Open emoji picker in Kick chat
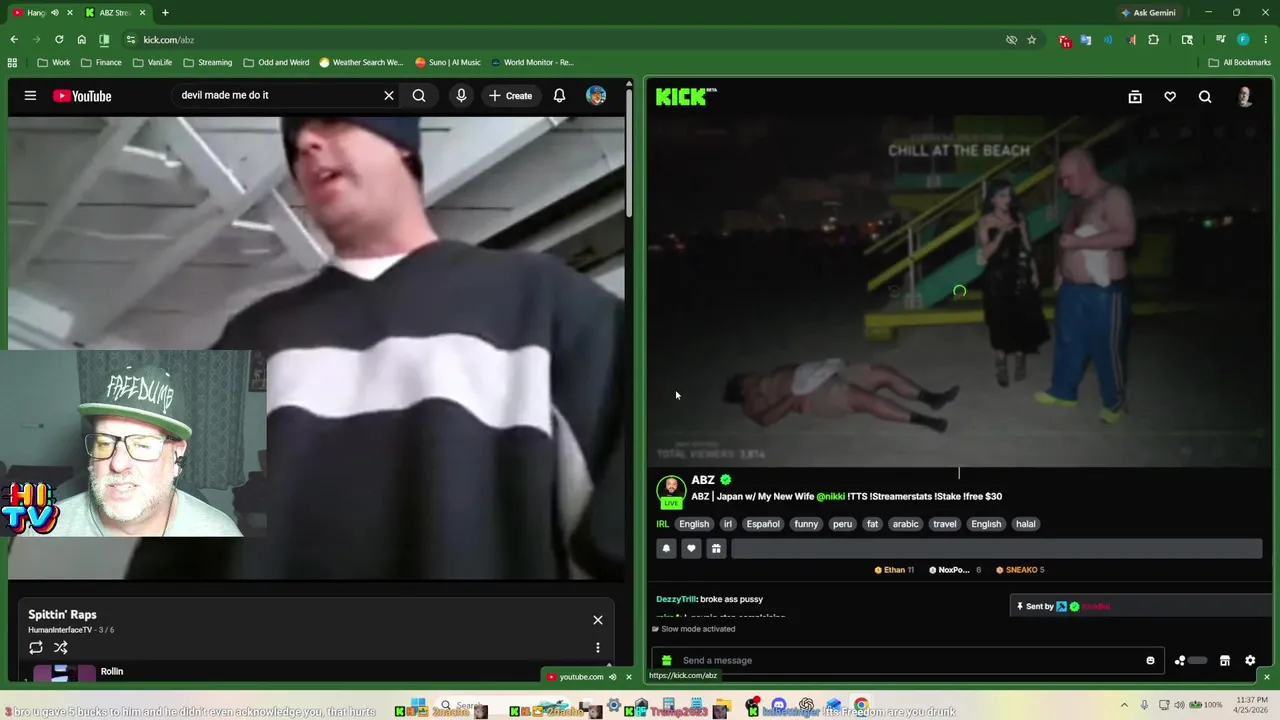 tap(1150, 660)
